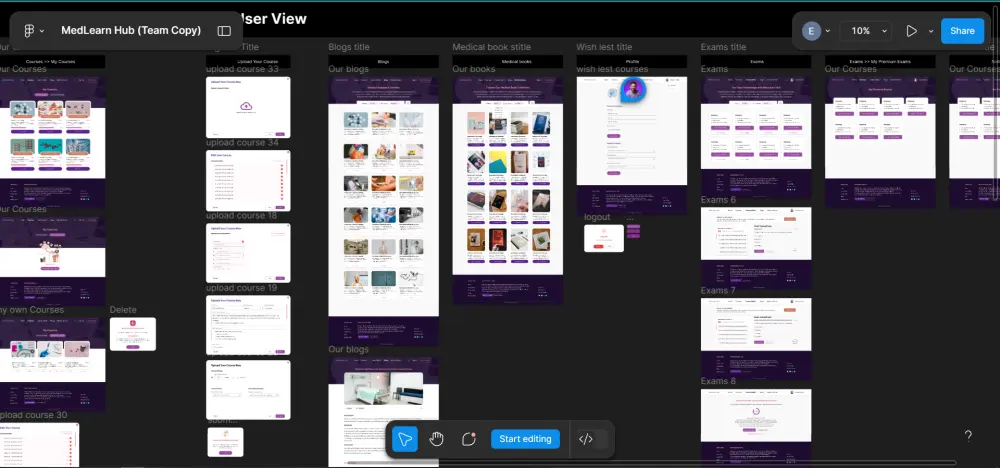Click the Blogs title label
Image resolution: width=1000 pixels, height=468 pixels.
click(x=349, y=47)
